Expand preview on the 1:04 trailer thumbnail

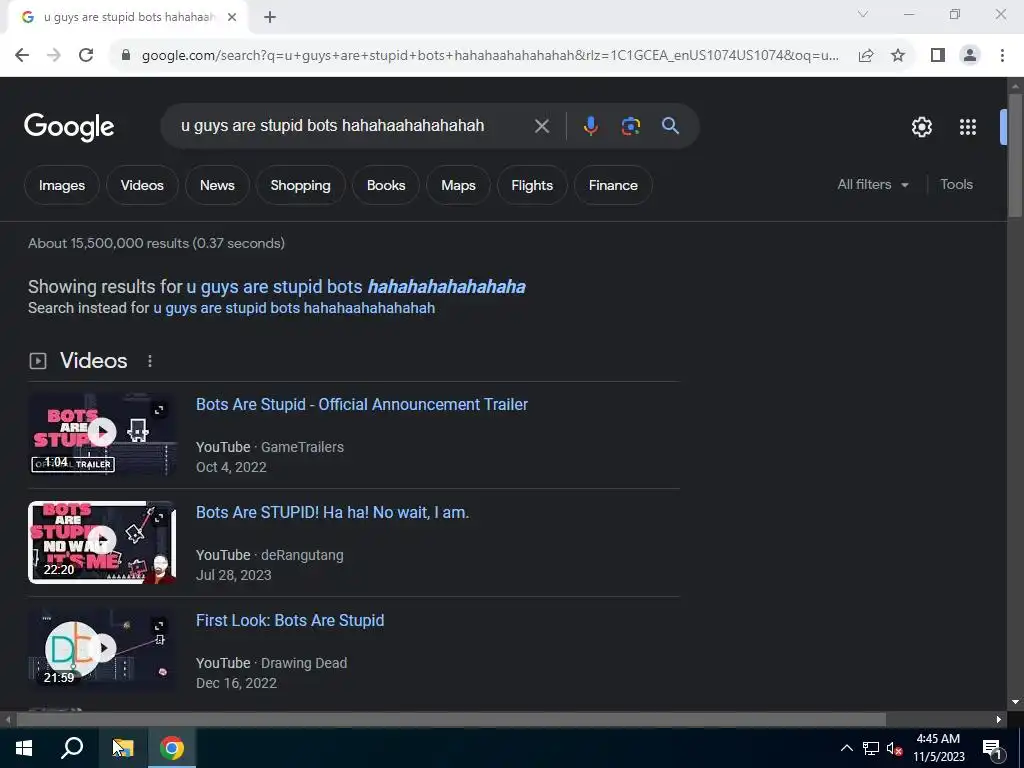pos(159,410)
